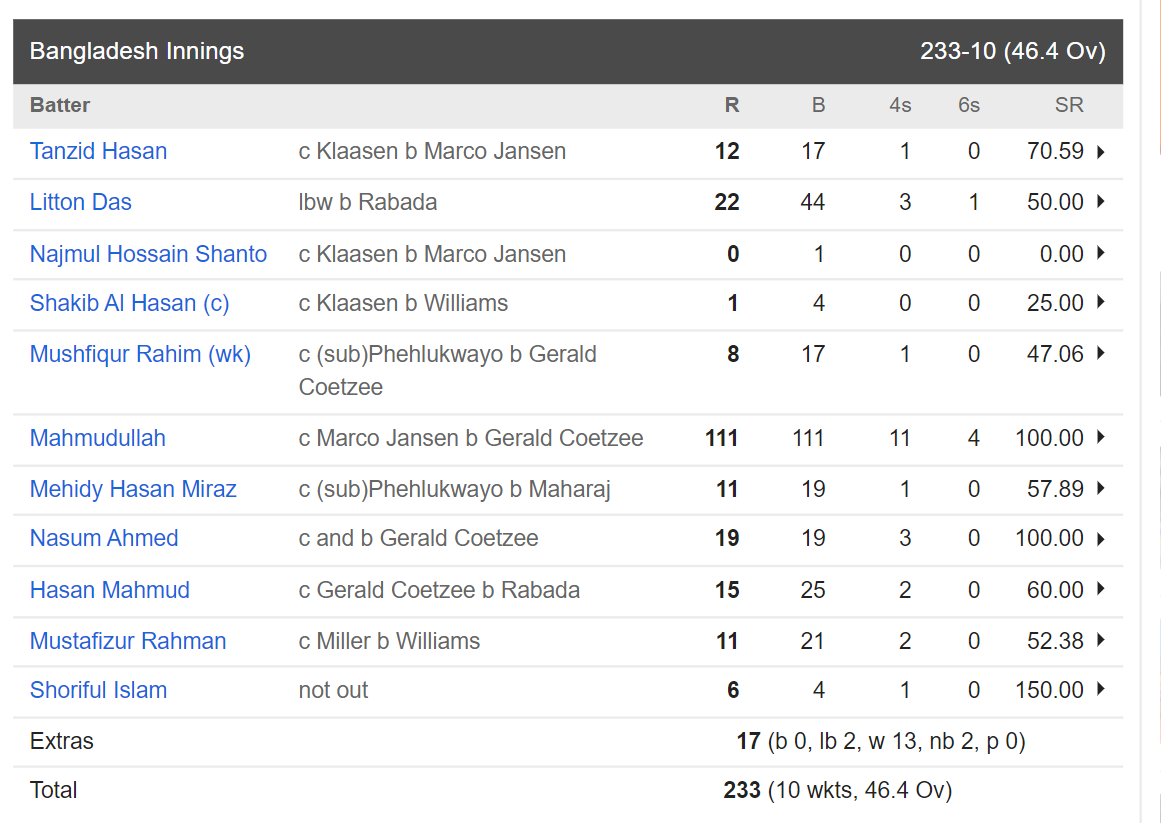Open Mushfiqur Rahim (wk) player link
1161x823 pixels.
[x=141, y=355]
